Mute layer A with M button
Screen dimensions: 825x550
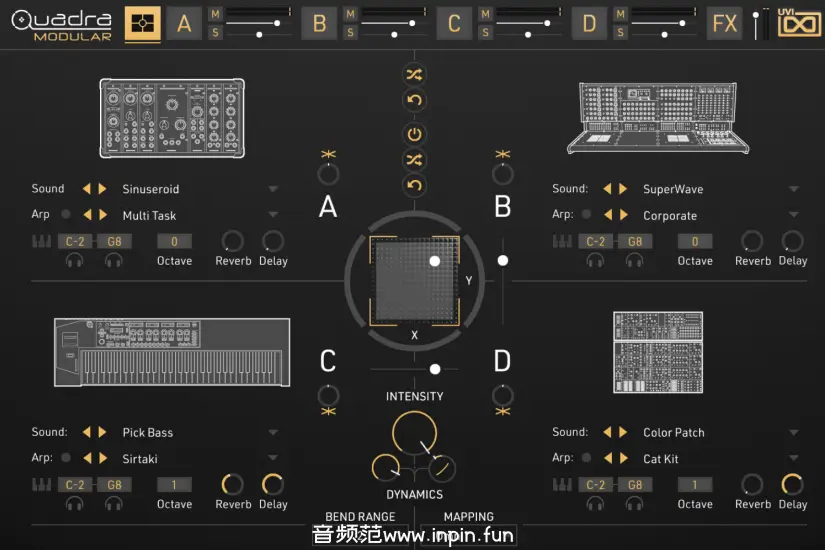[215, 14]
